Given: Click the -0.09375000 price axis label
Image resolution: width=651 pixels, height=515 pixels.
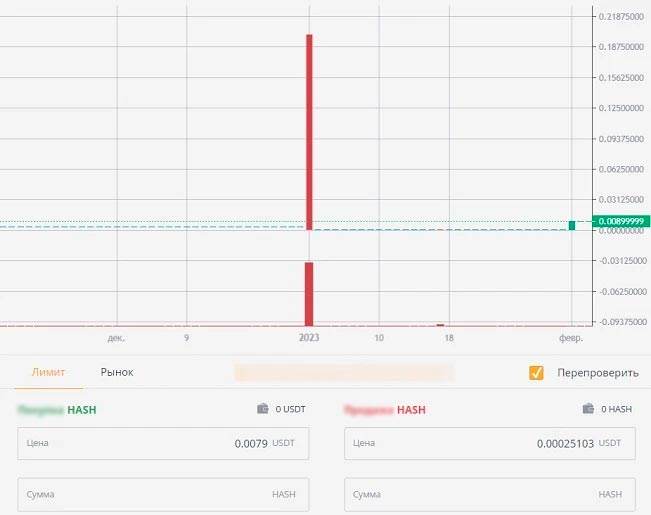Looking at the screenshot, I should [x=623, y=322].
